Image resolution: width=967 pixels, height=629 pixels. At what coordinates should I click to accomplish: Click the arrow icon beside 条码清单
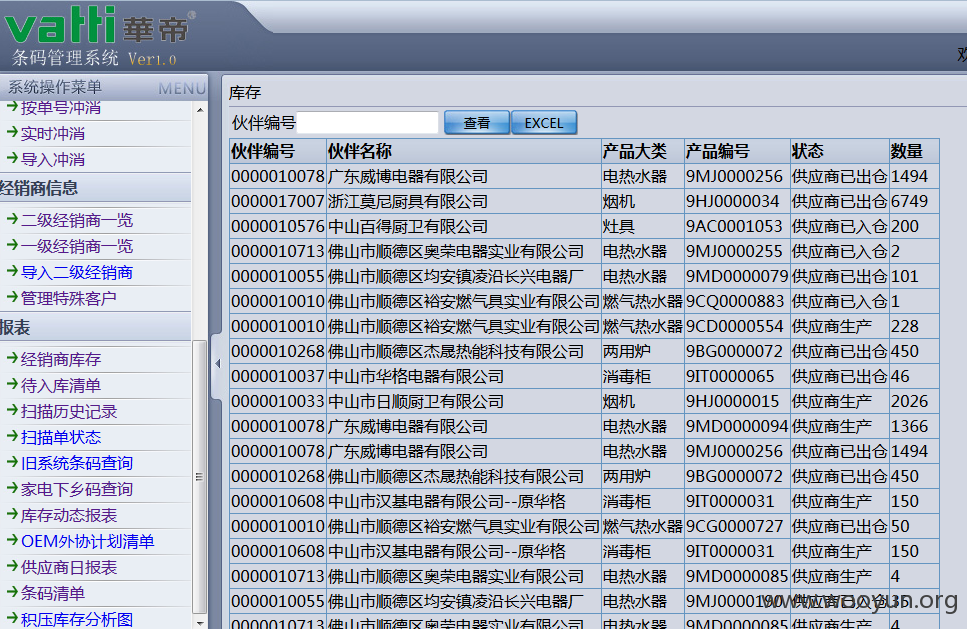click(x=12, y=591)
